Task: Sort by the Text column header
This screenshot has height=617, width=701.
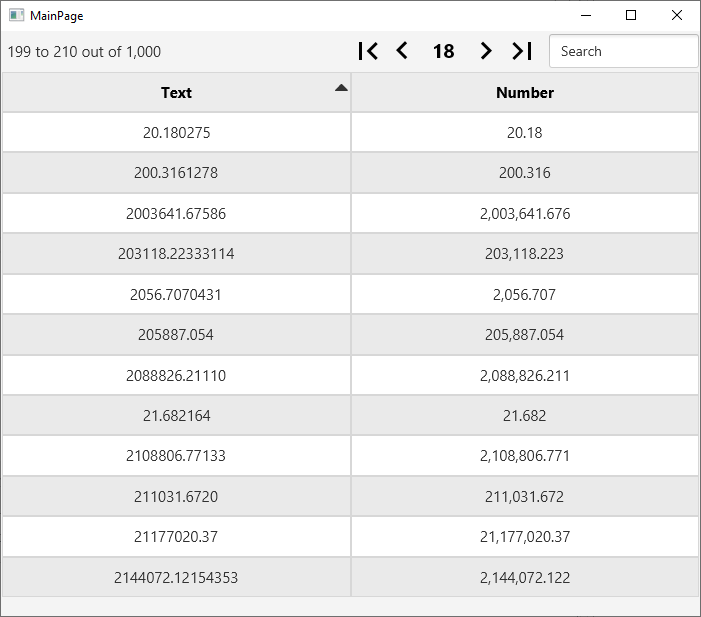Action: point(176,93)
